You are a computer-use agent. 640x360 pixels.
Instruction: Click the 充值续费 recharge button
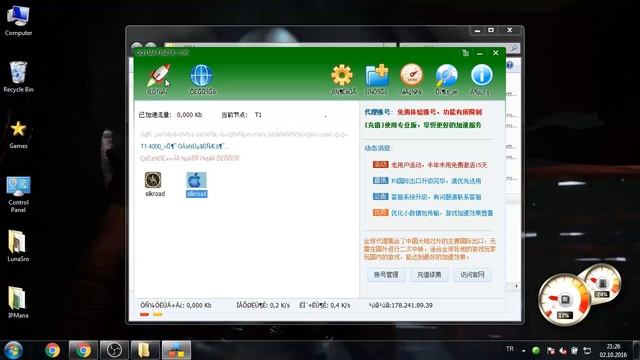click(429, 275)
